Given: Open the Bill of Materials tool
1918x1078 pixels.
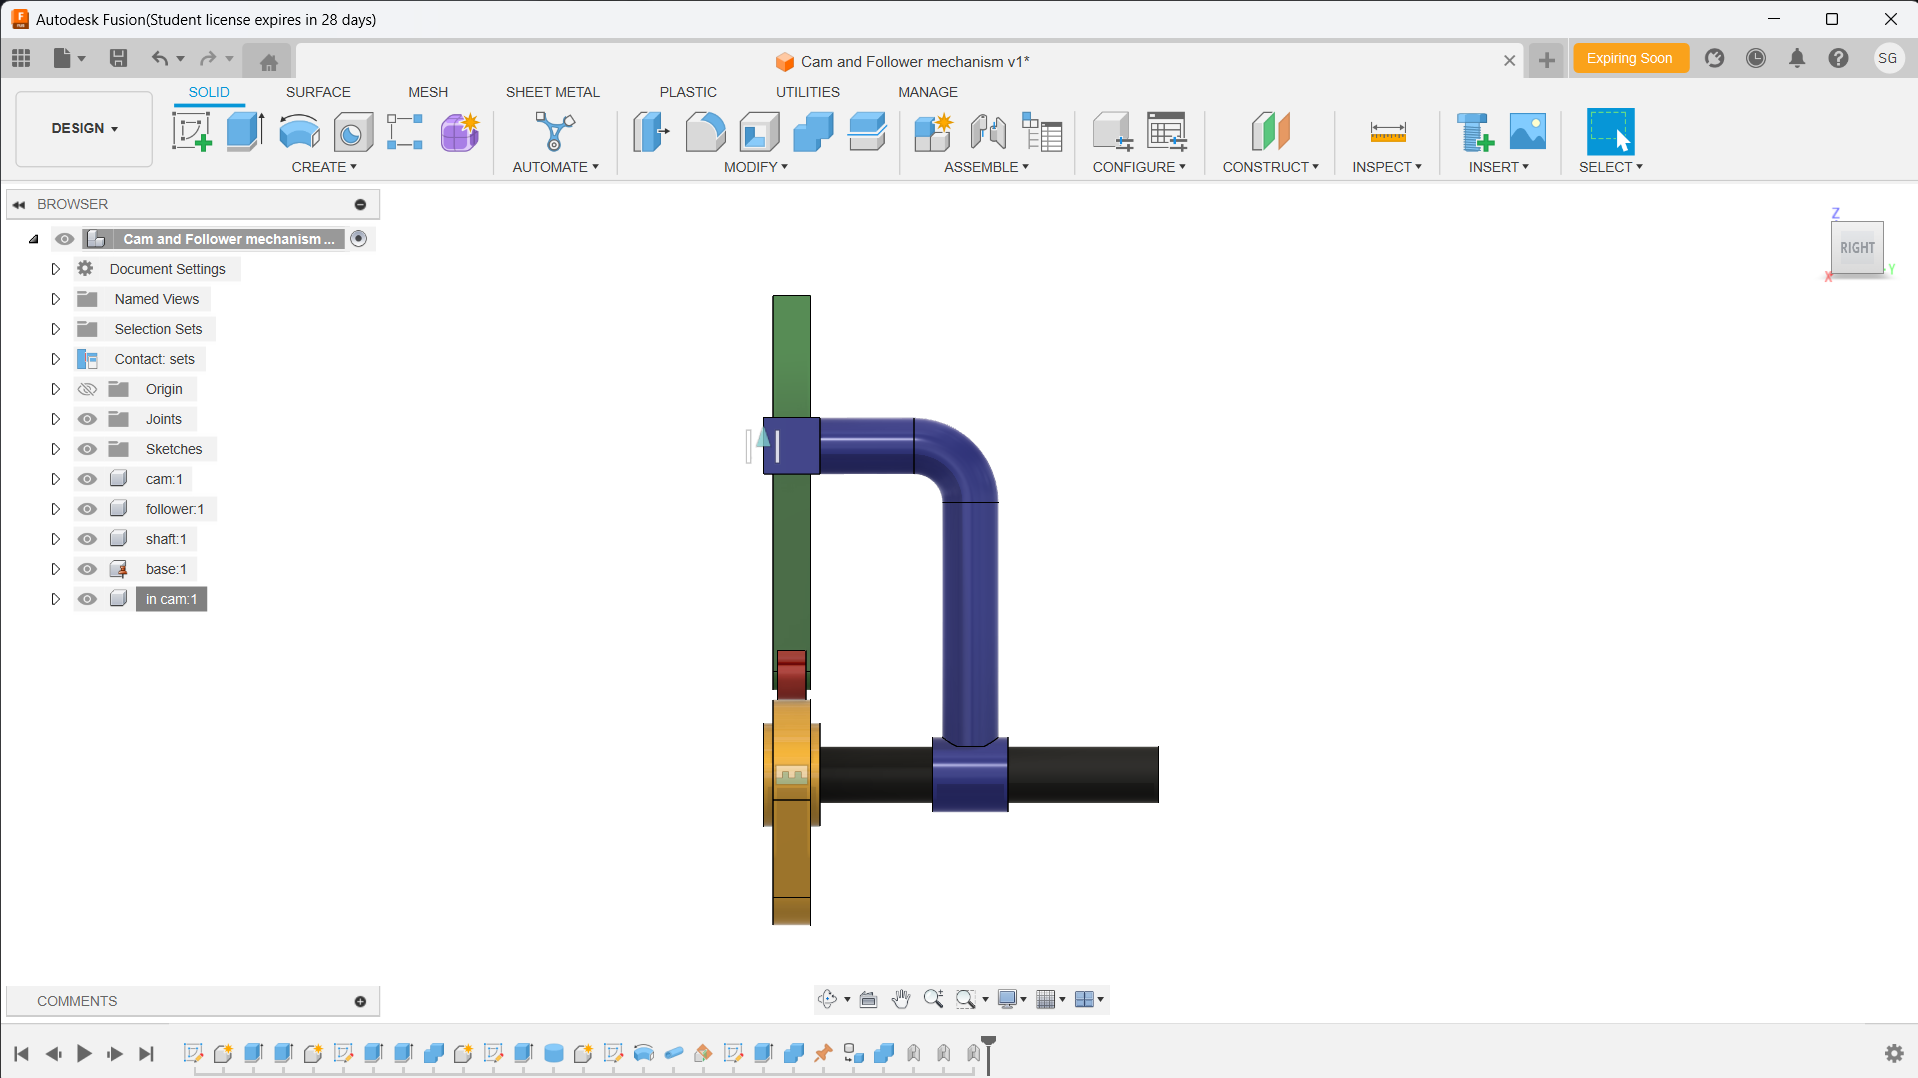Looking at the screenshot, I should point(1042,132).
